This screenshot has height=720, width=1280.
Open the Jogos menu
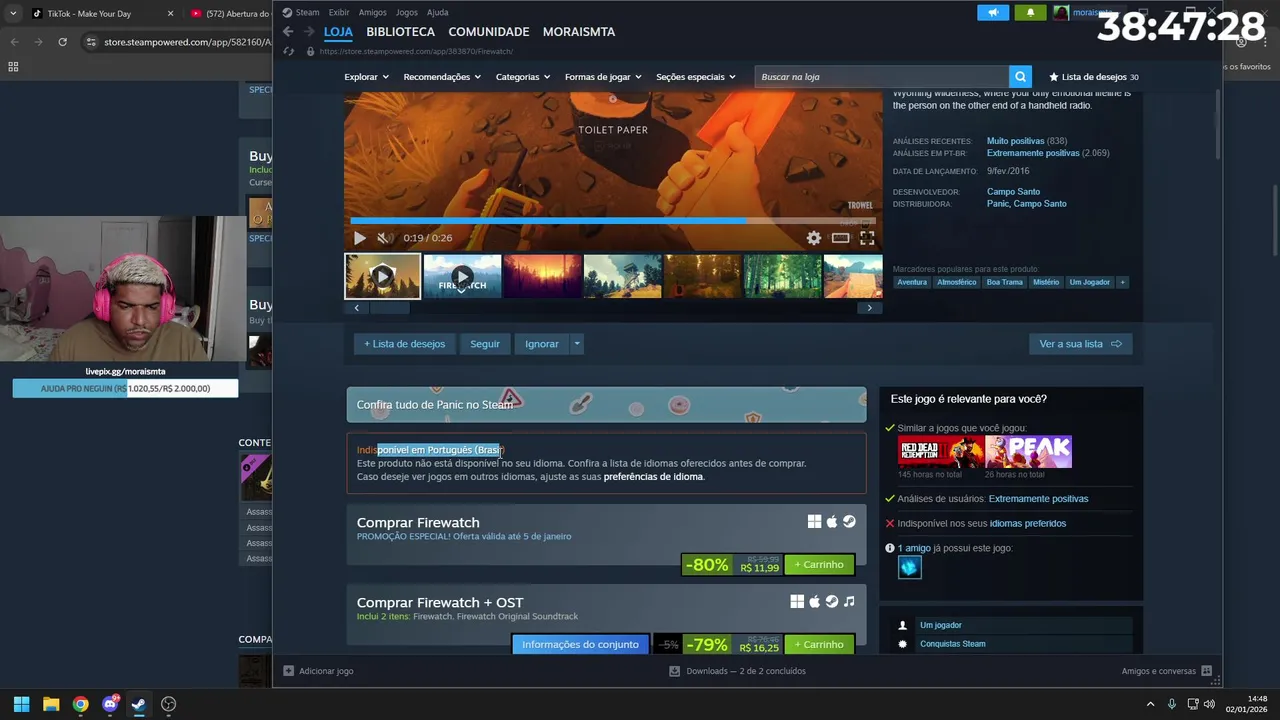(407, 12)
